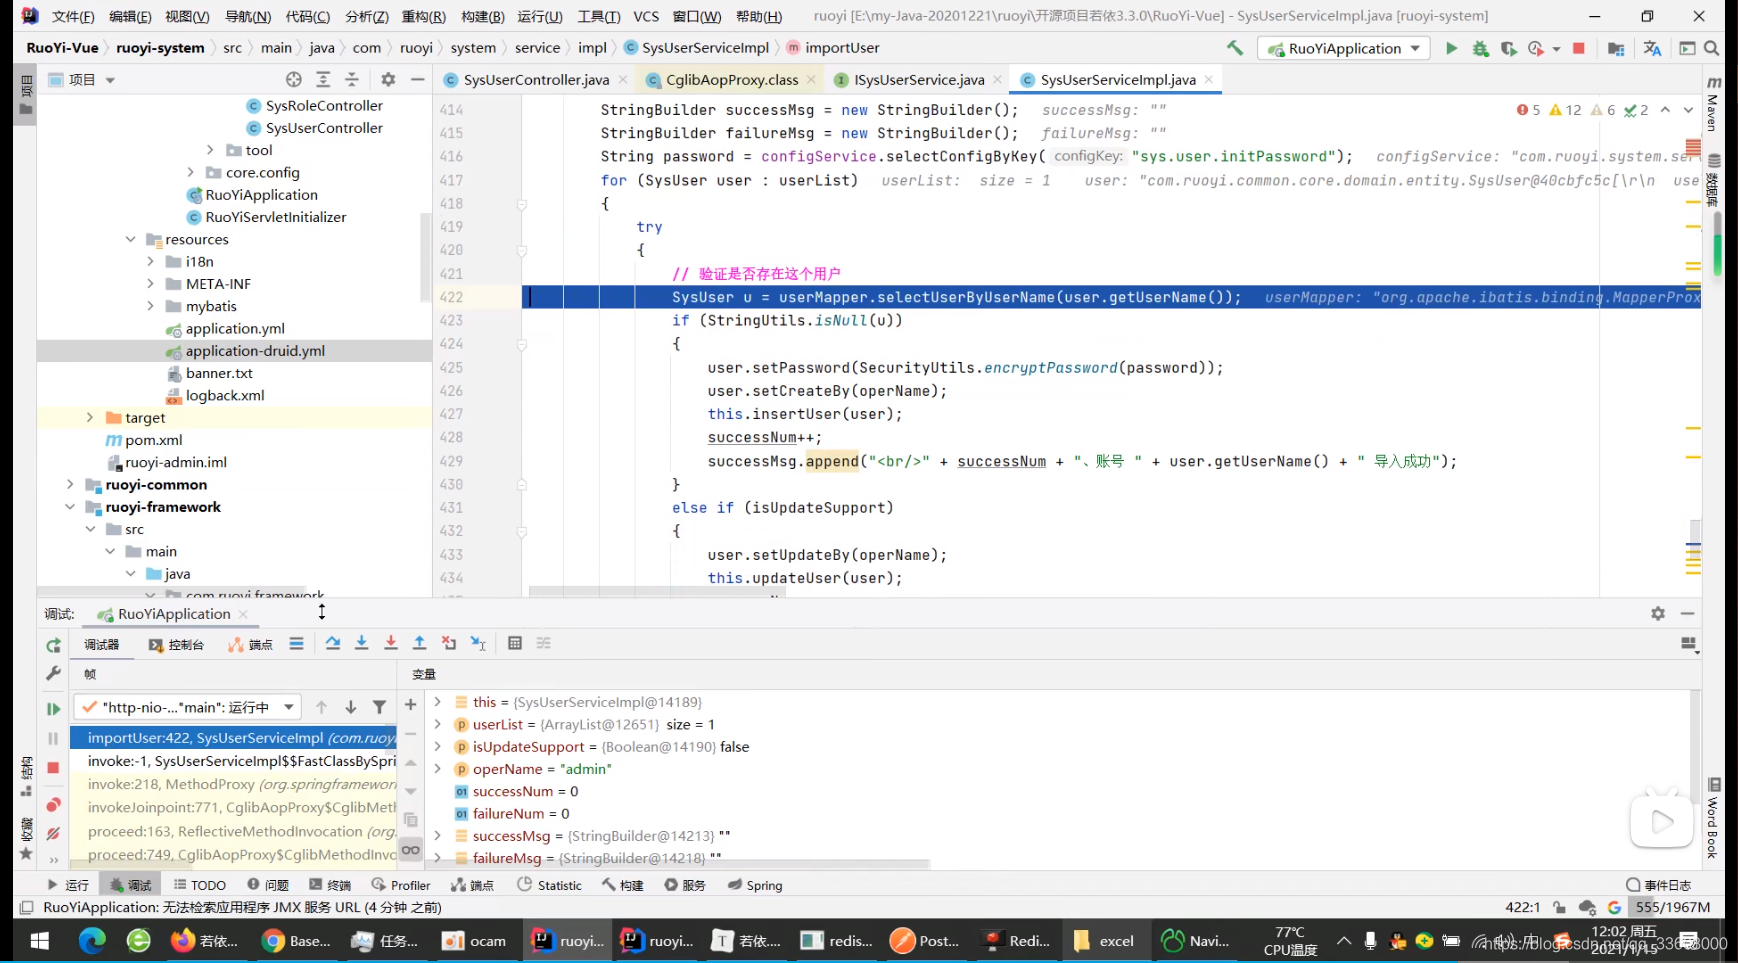Stop the debug session red square
This screenshot has width=1738, height=963.
(x=54, y=767)
